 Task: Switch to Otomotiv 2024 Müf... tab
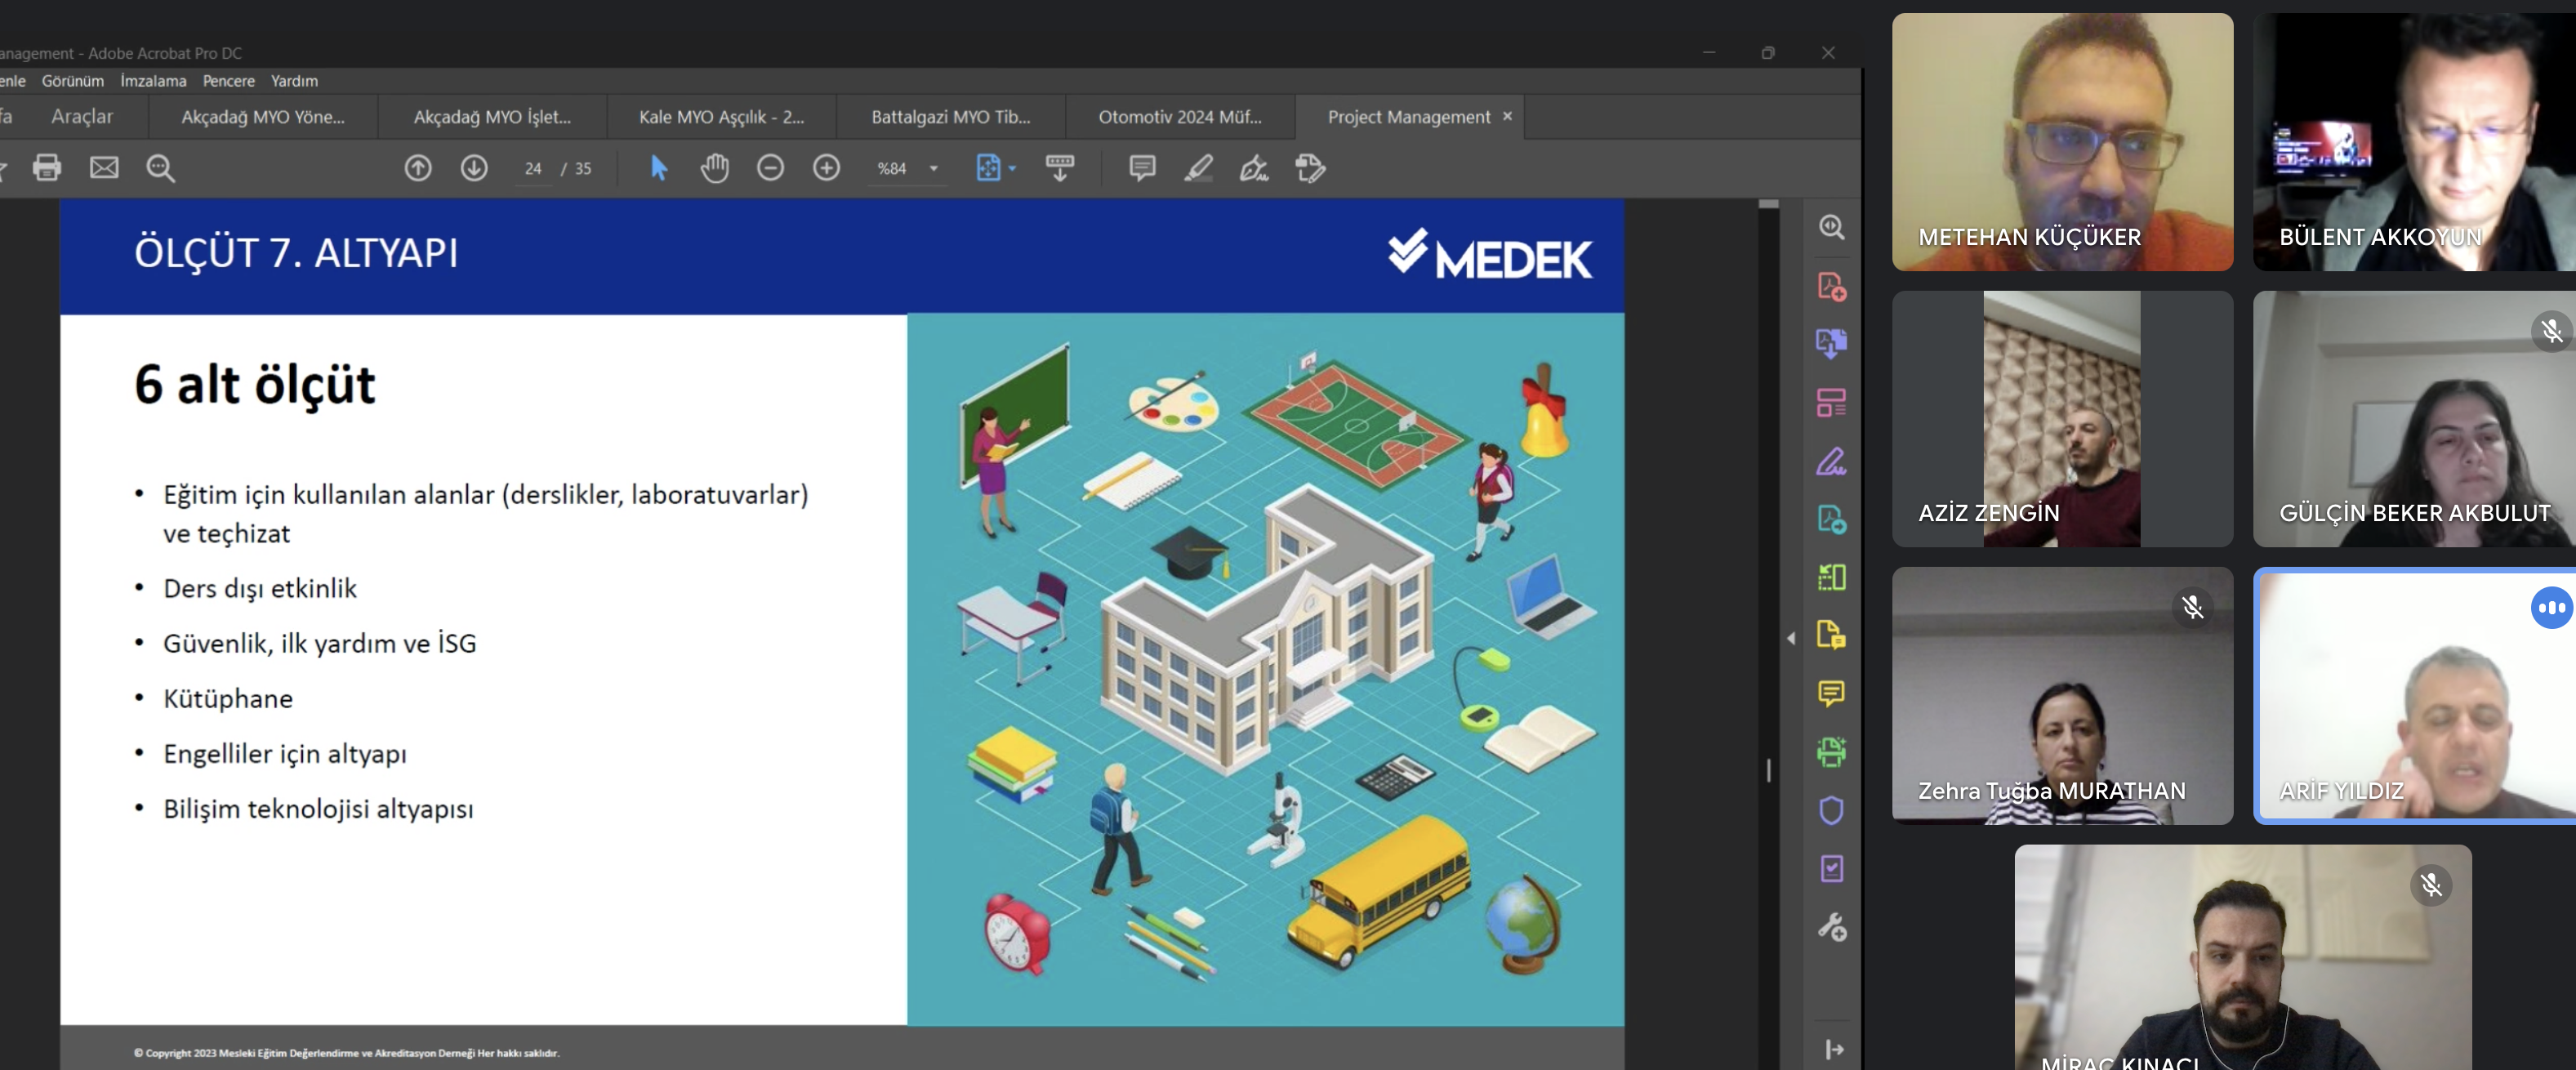pyautogui.click(x=1179, y=117)
